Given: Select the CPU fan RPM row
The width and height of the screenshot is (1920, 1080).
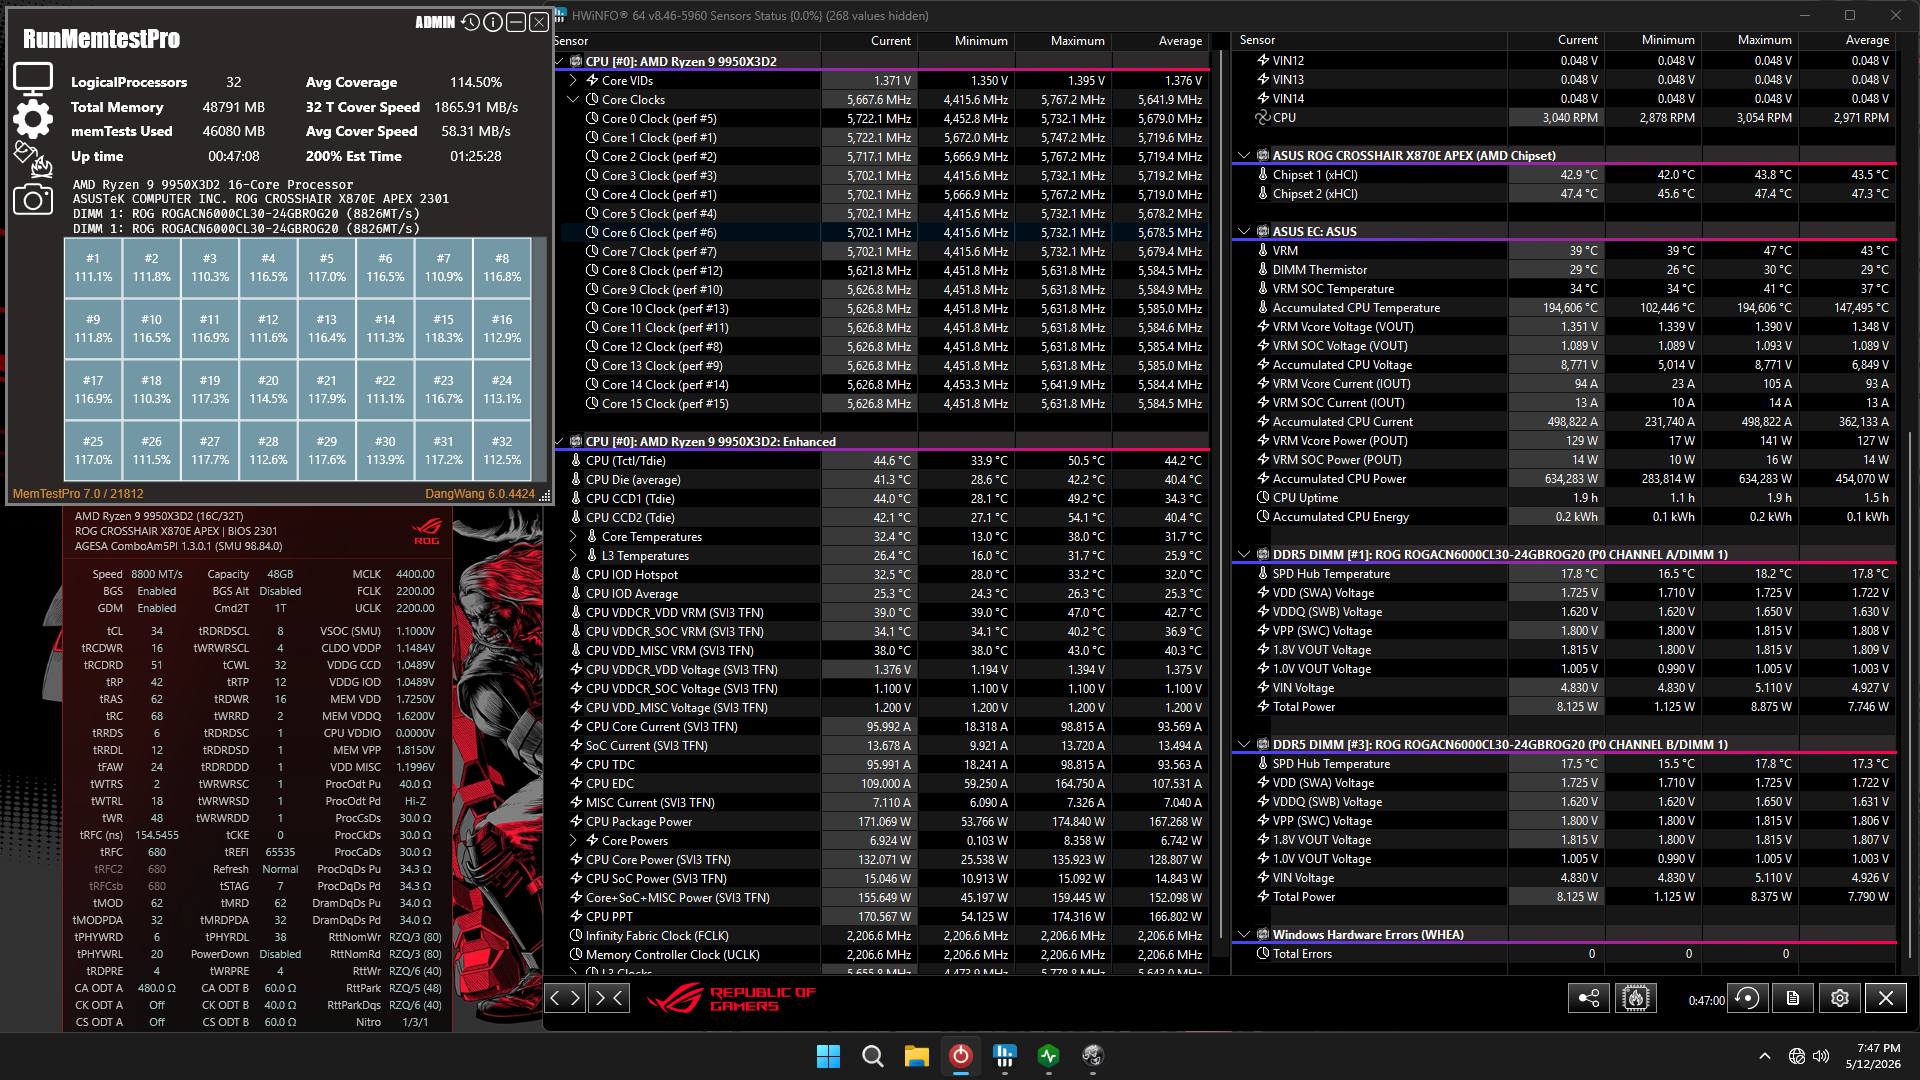Looking at the screenshot, I should (x=1565, y=118).
